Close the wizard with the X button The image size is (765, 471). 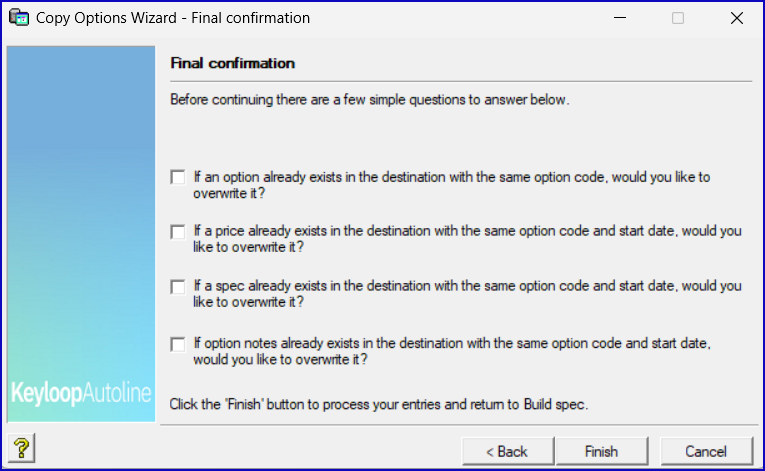tap(737, 18)
